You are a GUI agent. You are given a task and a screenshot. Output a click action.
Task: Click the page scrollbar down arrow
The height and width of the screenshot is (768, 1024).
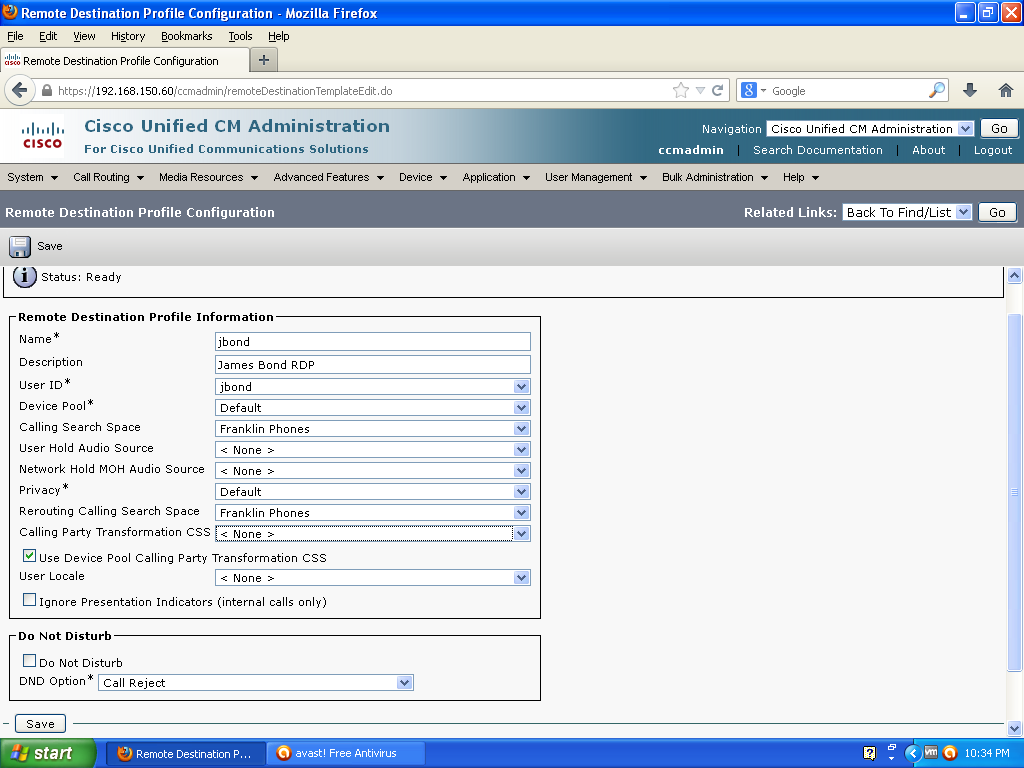tap(1014, 728)
